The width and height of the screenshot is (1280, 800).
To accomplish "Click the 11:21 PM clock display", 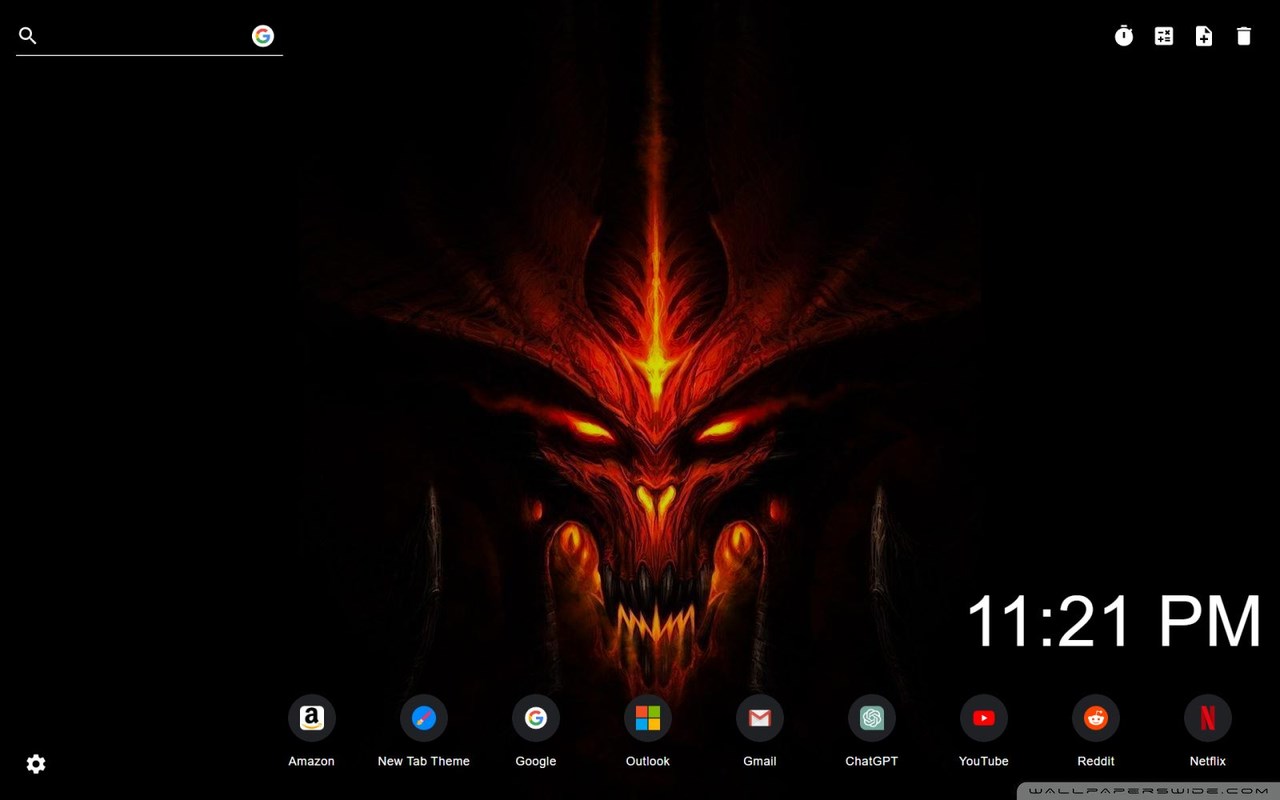I will pyautogui.click(x=1114, y=621).
